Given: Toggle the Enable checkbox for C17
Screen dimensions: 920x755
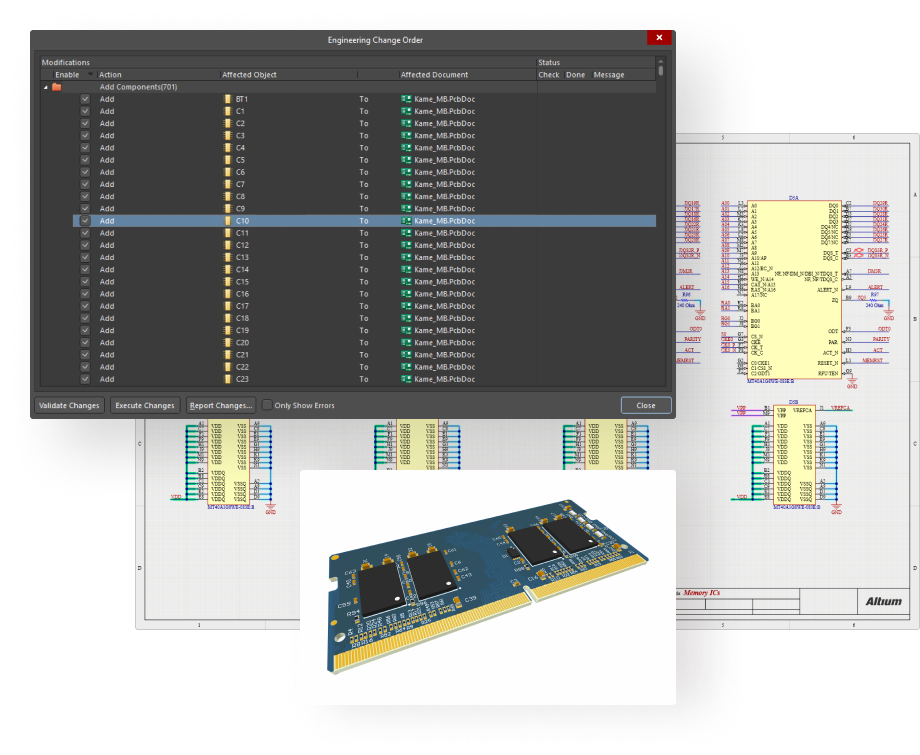Looking at the screenshot, I should click(85, 306).
